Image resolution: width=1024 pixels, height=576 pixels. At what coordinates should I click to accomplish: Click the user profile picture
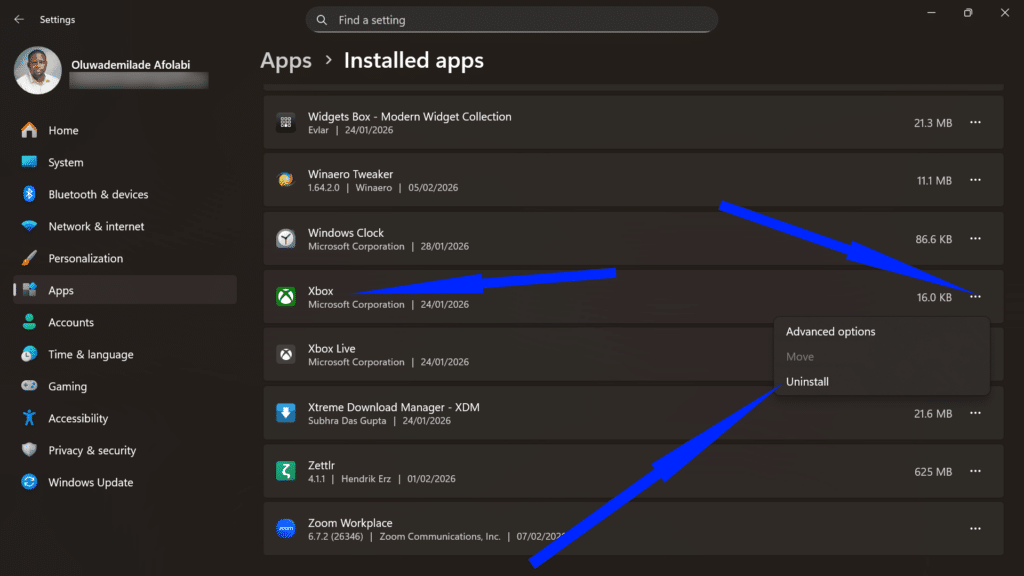click(x=37, y=71)
